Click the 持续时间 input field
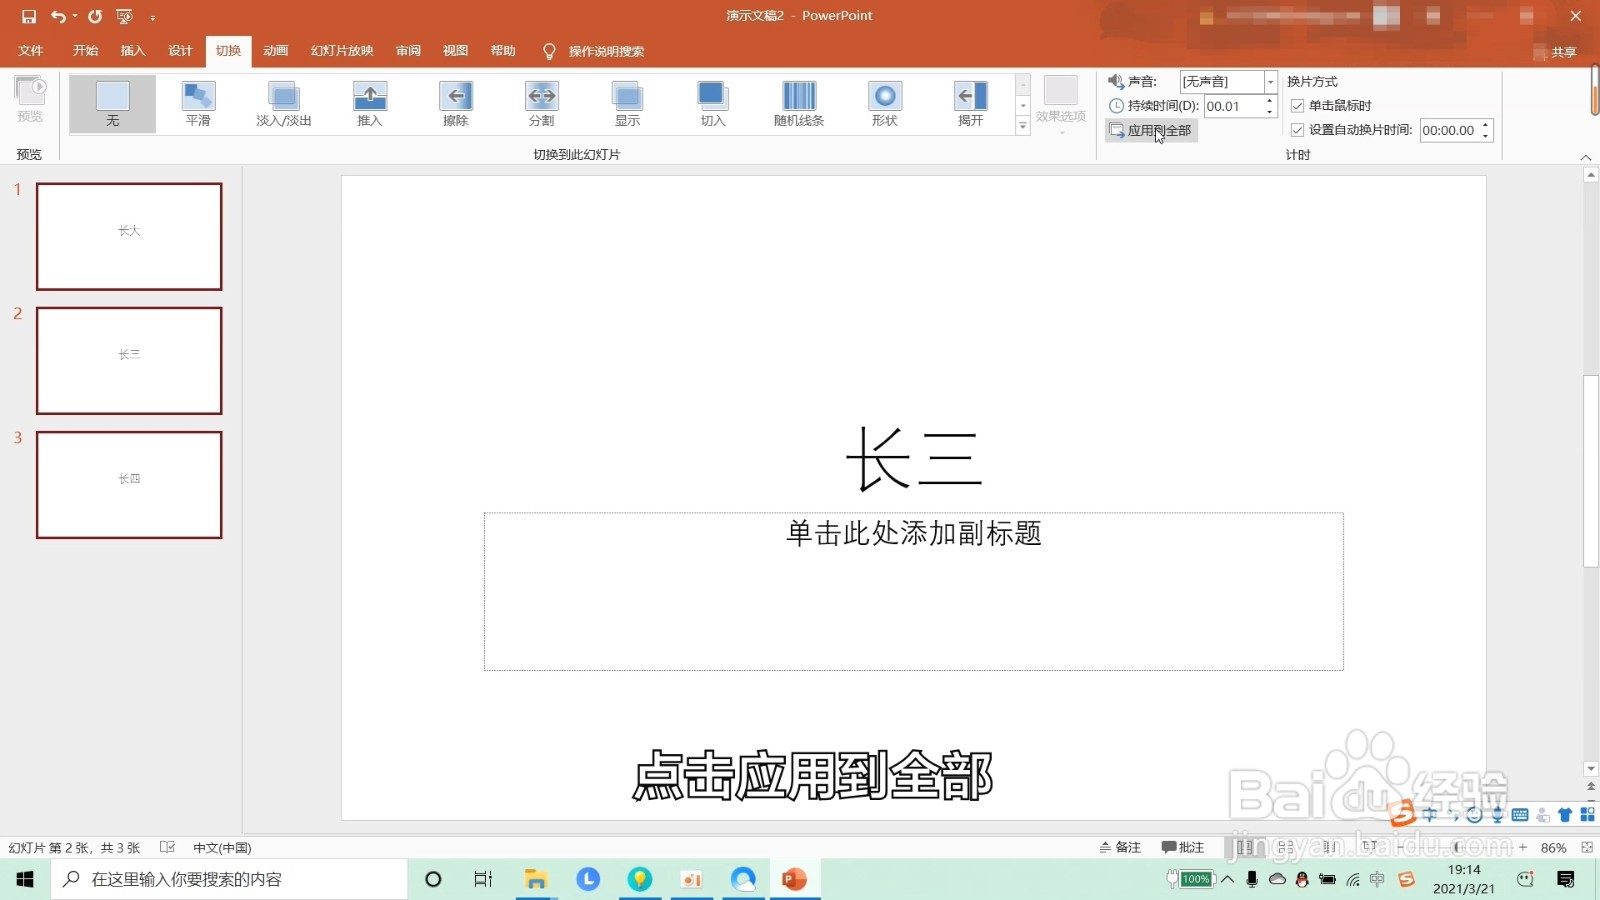Screen dimensions: 1600x900 pos(1234,106)
